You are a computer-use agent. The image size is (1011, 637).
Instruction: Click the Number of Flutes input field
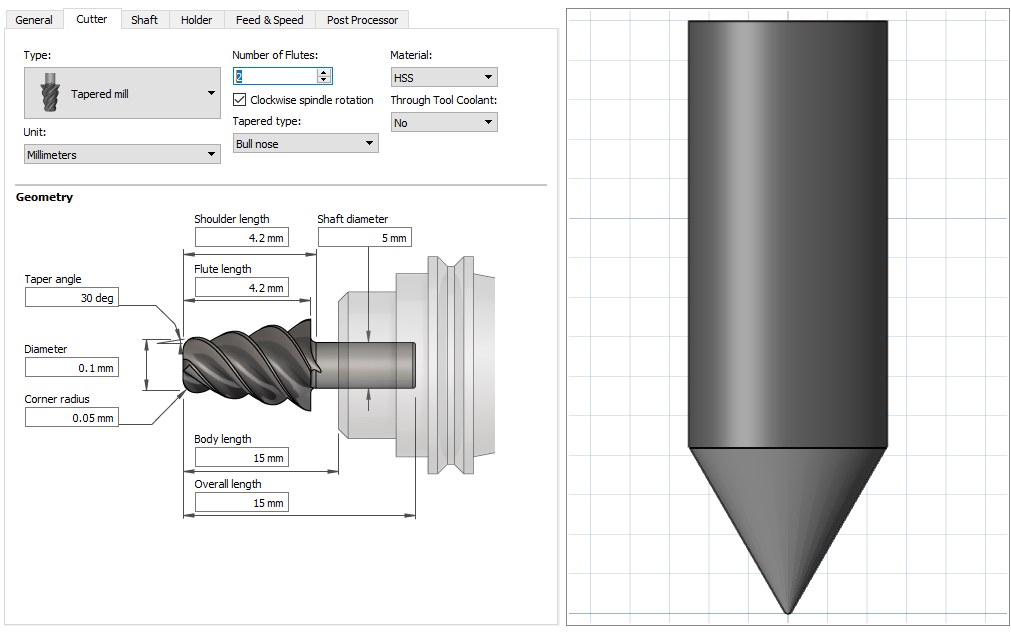click(275, 76)
